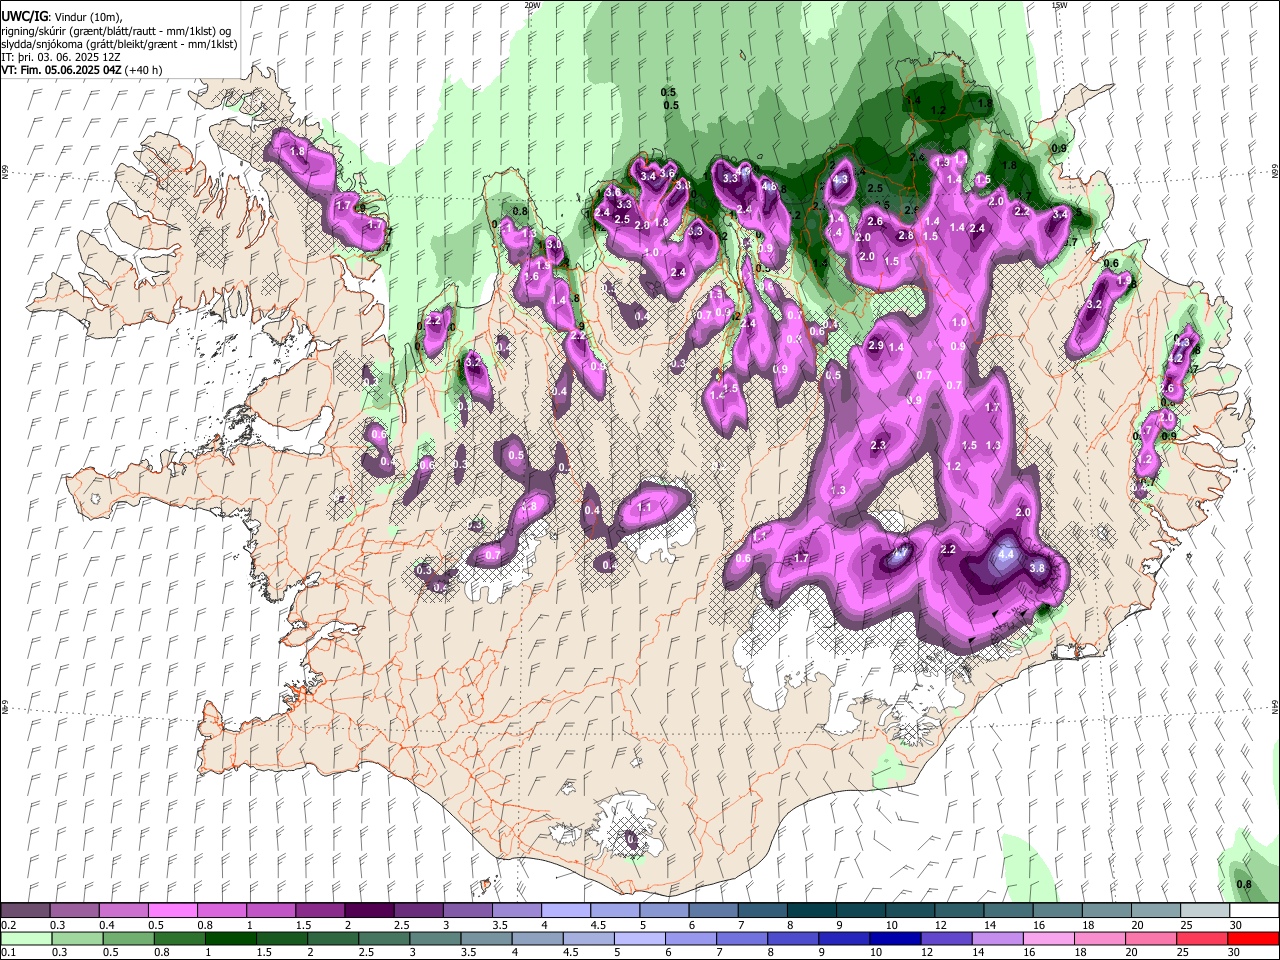Click bright pink swatch between 0.5 and 0.8, upper scale
This screenshot has height=960, width=1280.
click(172, 911)
